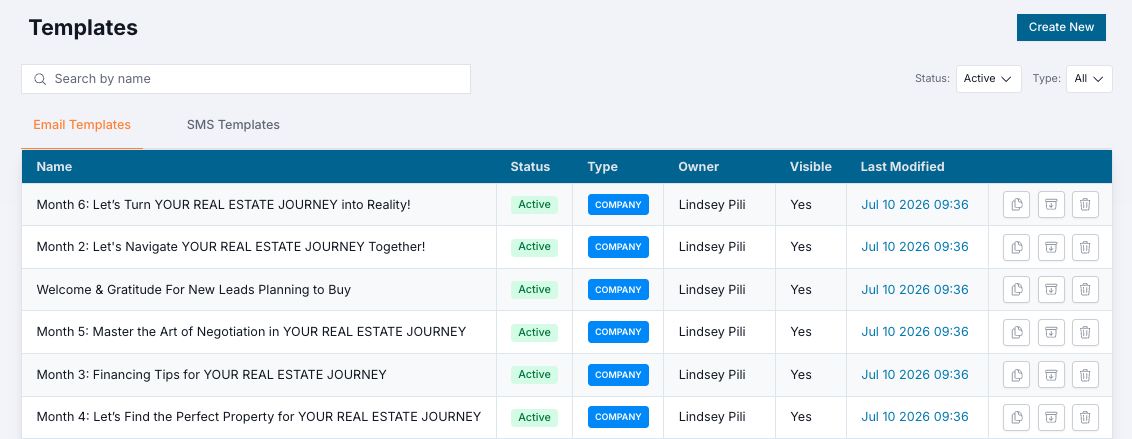Delete the Month 6 template with trash icon
Viewport: 1132px width, 439px height.
[1085, 204]
